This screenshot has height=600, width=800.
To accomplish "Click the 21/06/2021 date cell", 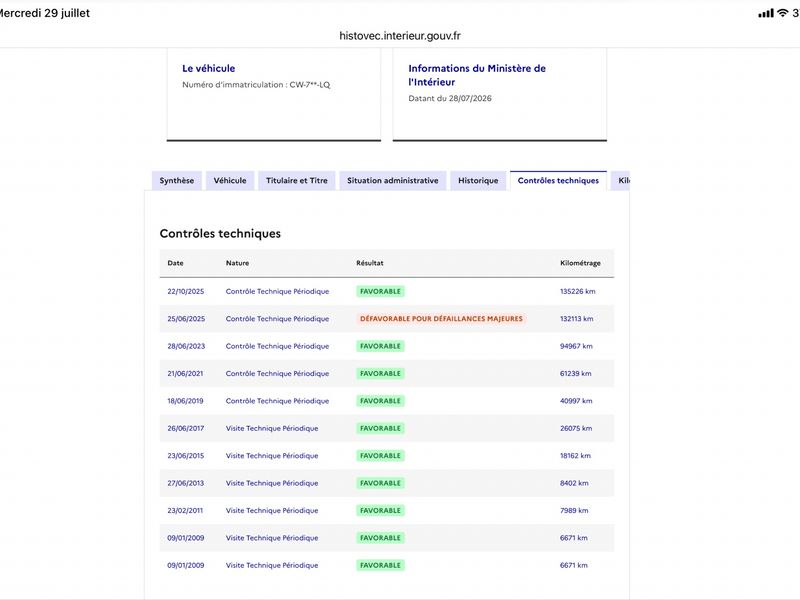I will [x=185, y=373].
